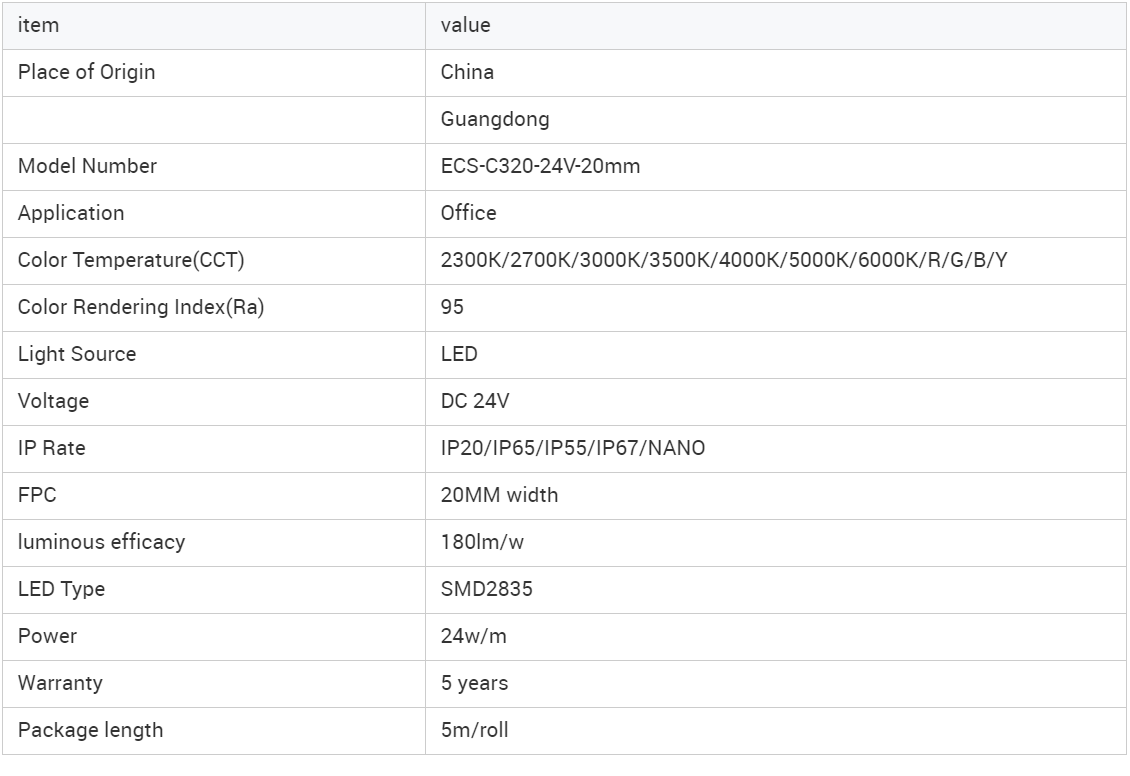The height and width of the screenshot is (776, 1130).
Task: Click the 'Model Number' label
Action: pos(87,166)
